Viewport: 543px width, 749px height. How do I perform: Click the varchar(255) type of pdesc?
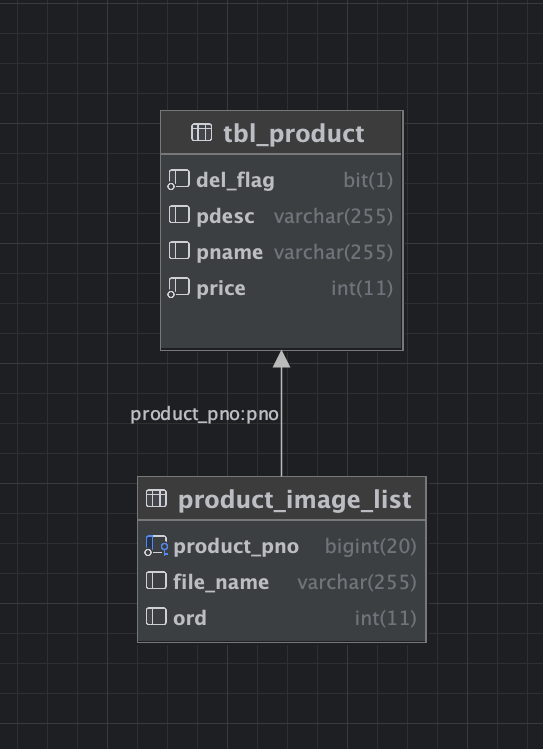click(x=333, y=217)
